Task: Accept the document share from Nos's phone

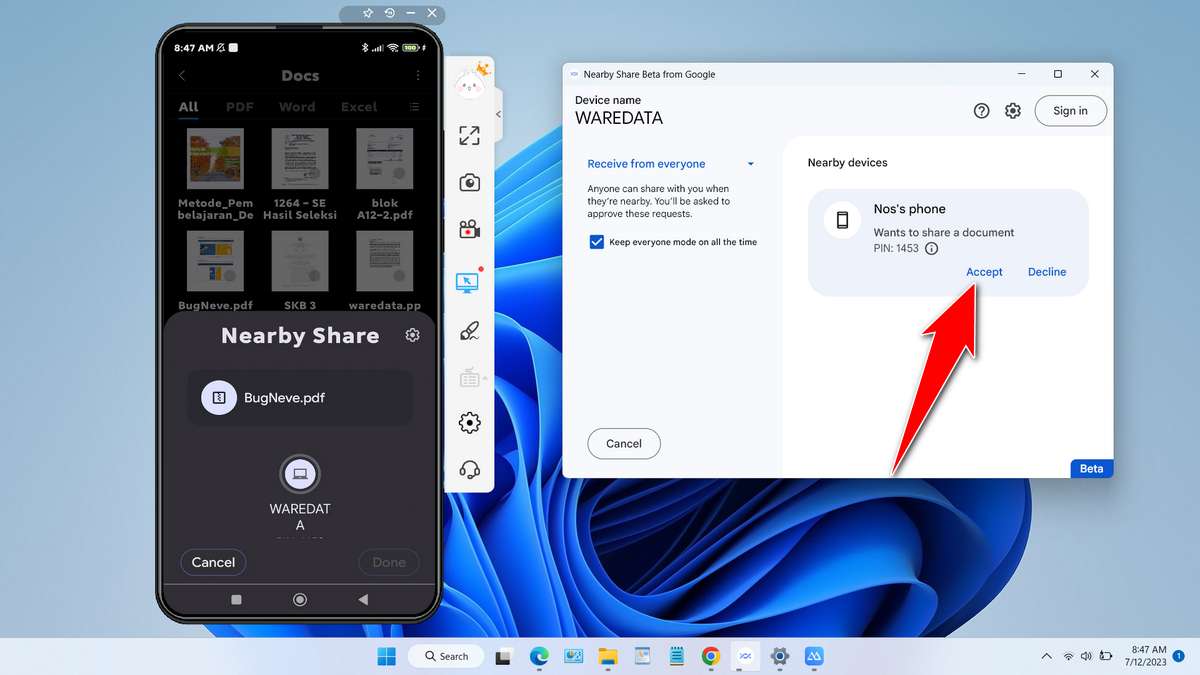Action: click(x=984, y=271)
